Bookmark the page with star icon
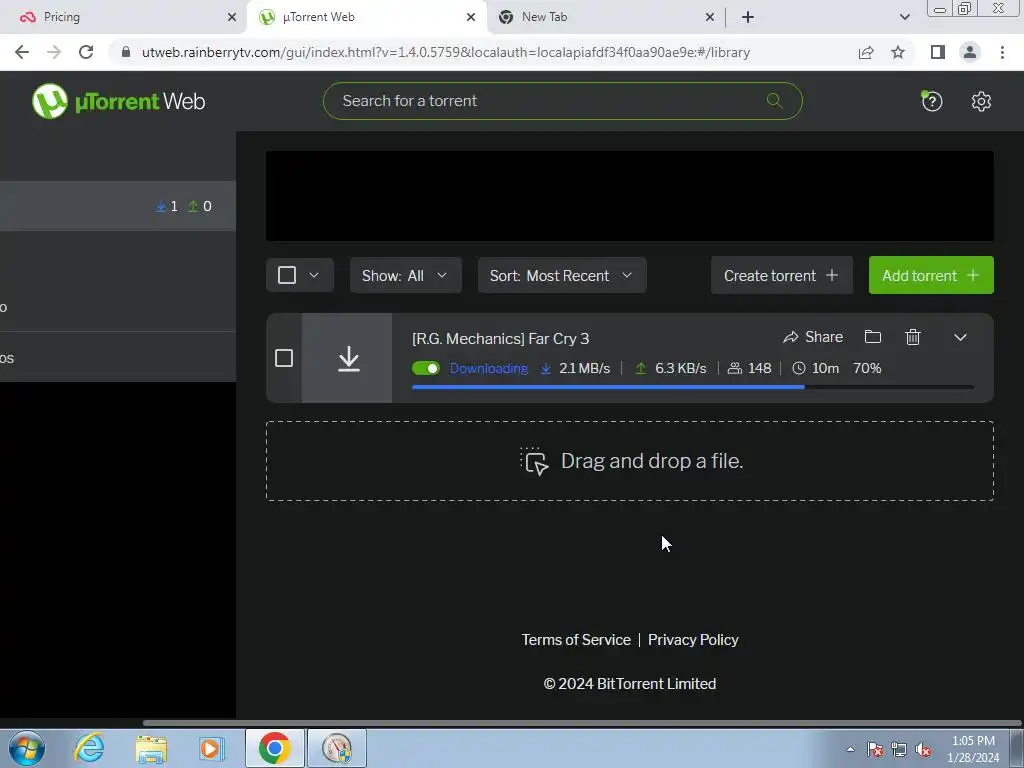This screenshot has height=768, width=1024. [898, 52]
